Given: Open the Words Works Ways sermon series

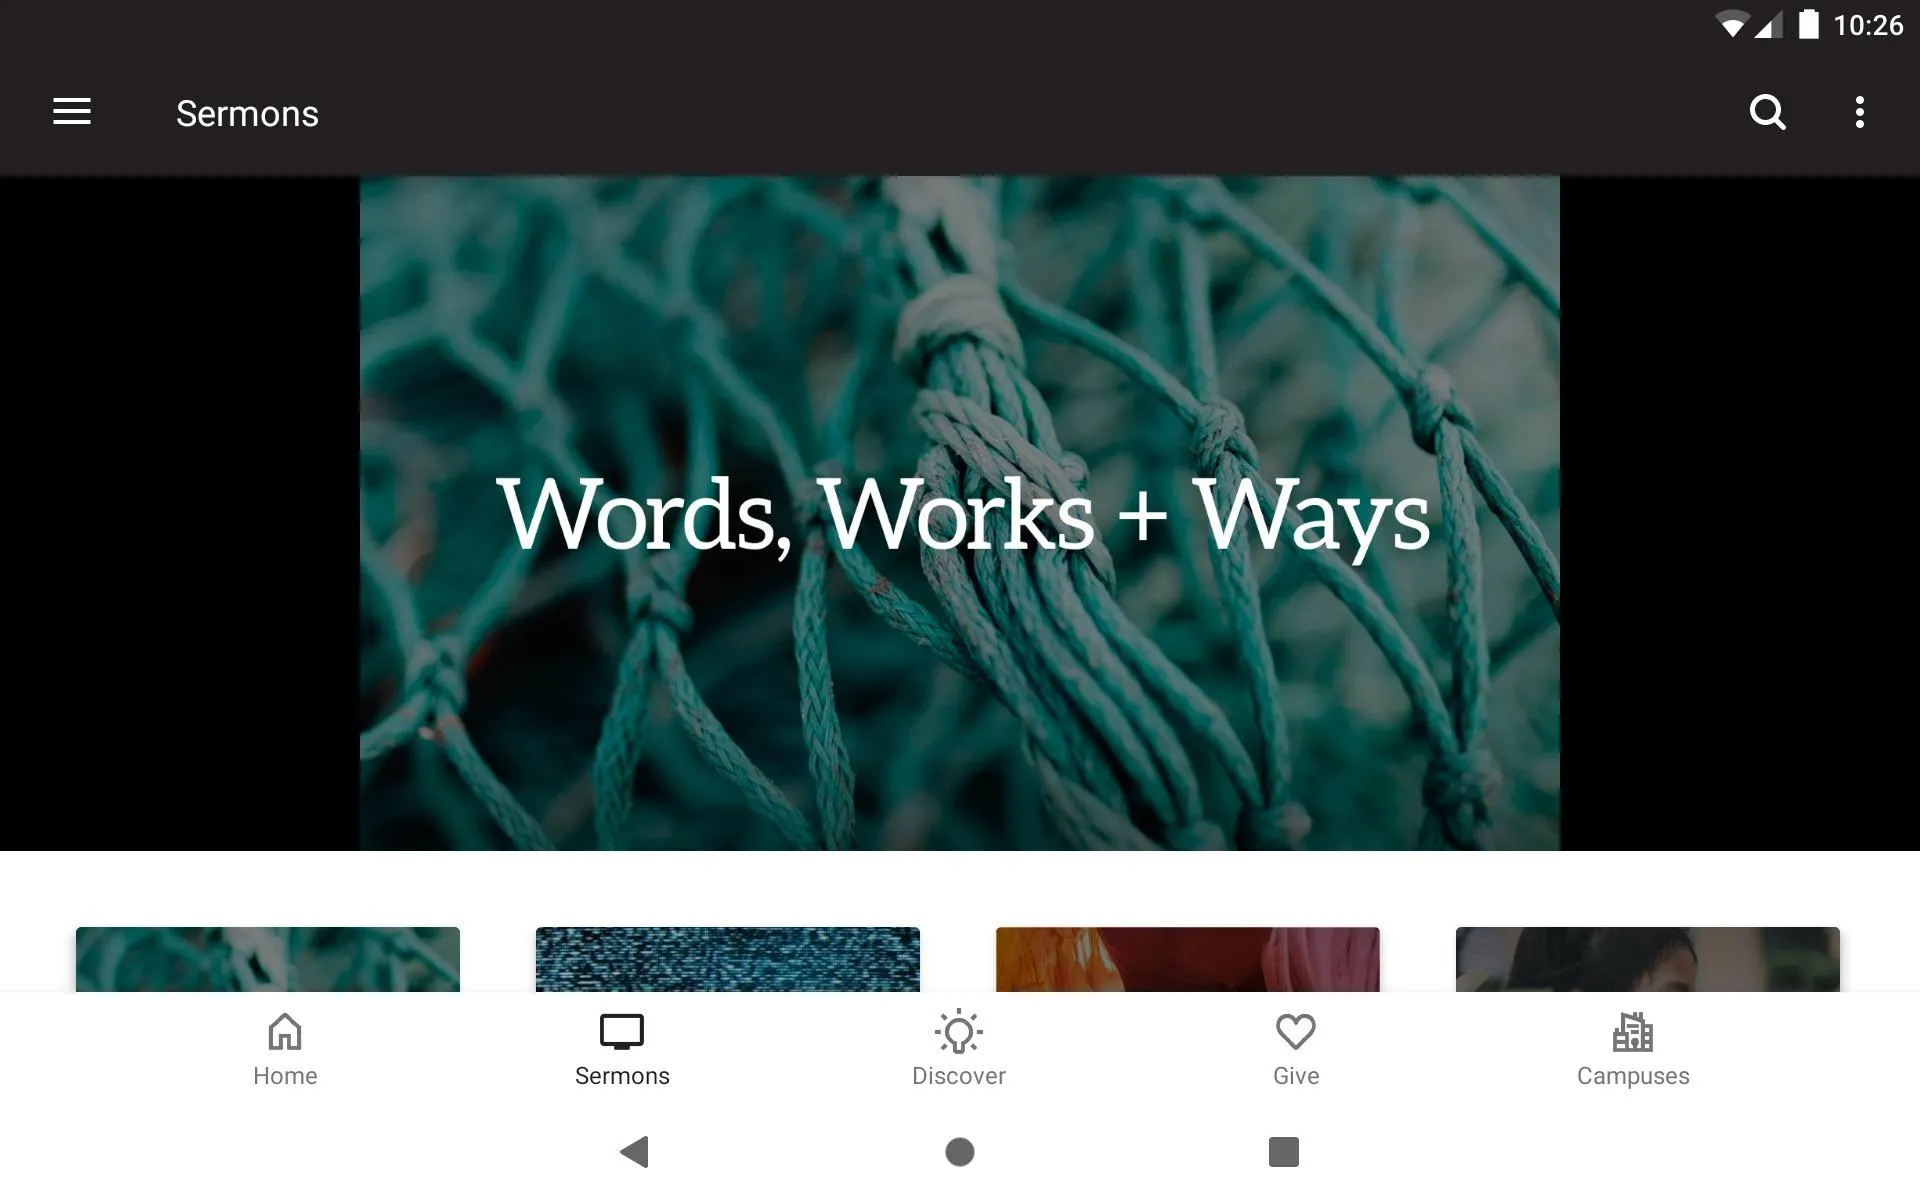Looking at the screenshot, I should pyautogui.click(x=959, y=512).
